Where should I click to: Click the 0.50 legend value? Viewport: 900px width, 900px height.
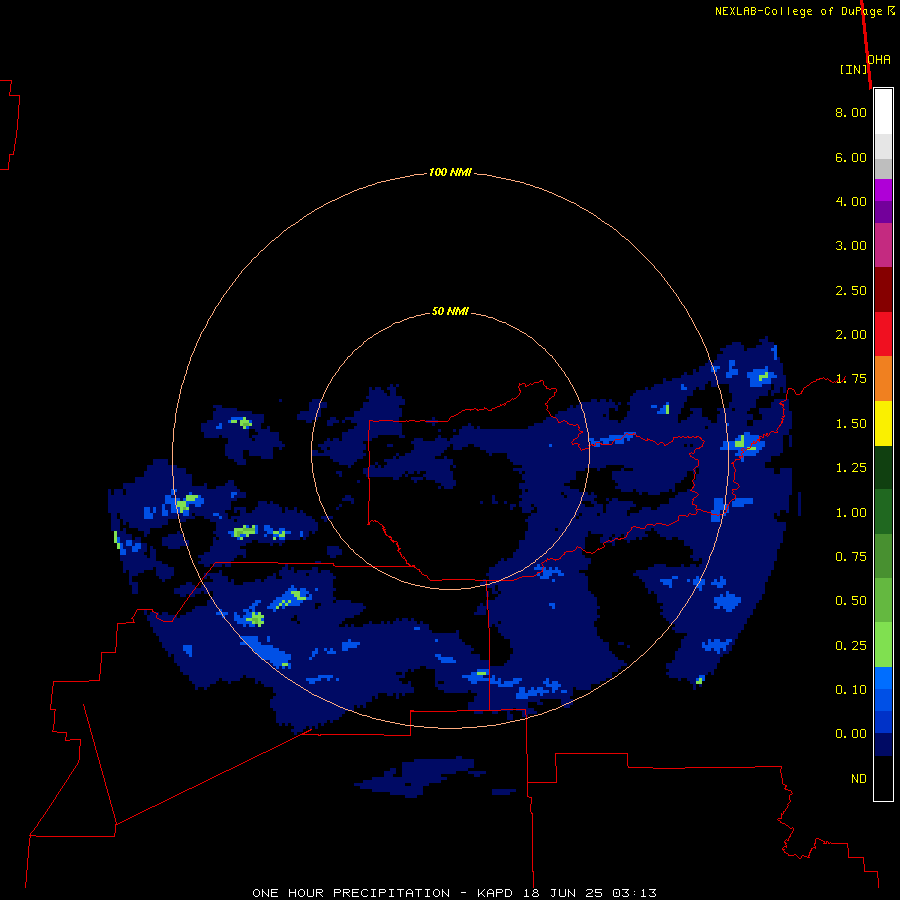(851, 601)
